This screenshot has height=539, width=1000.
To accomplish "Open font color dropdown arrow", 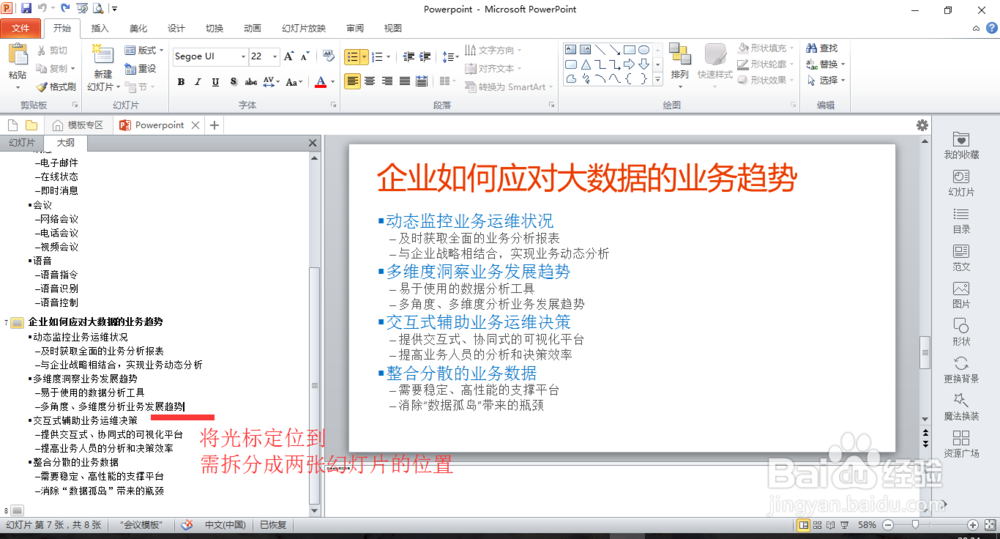I will (x=332, y=82).
